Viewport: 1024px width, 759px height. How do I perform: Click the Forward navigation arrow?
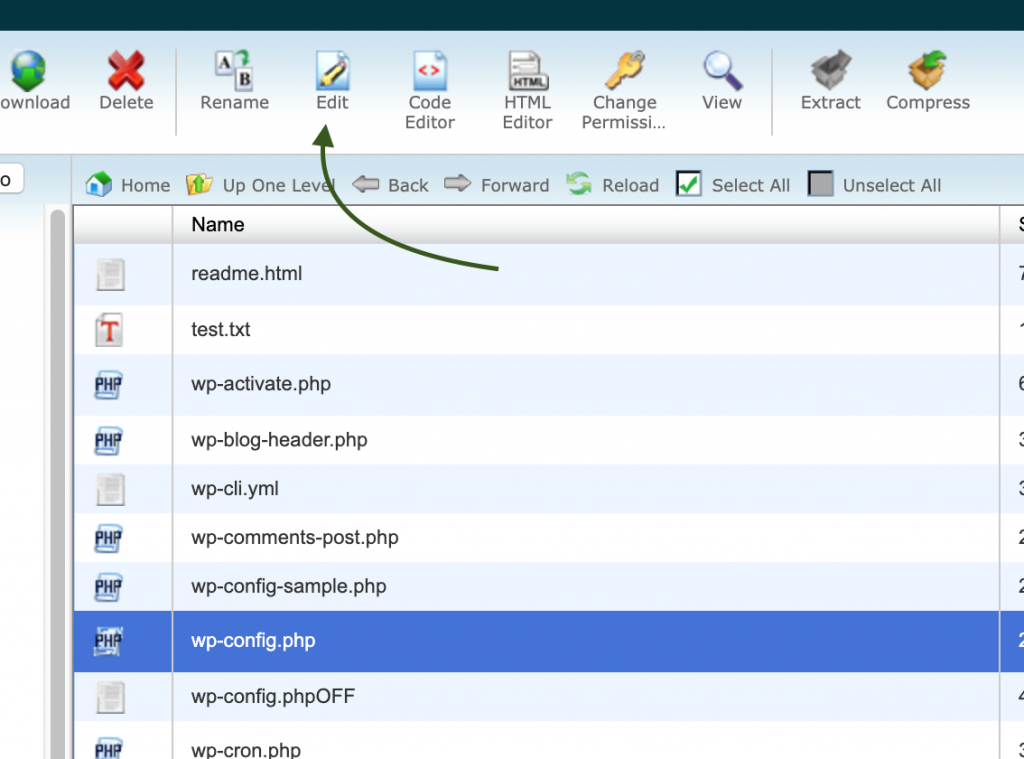[x=497, y=184]
